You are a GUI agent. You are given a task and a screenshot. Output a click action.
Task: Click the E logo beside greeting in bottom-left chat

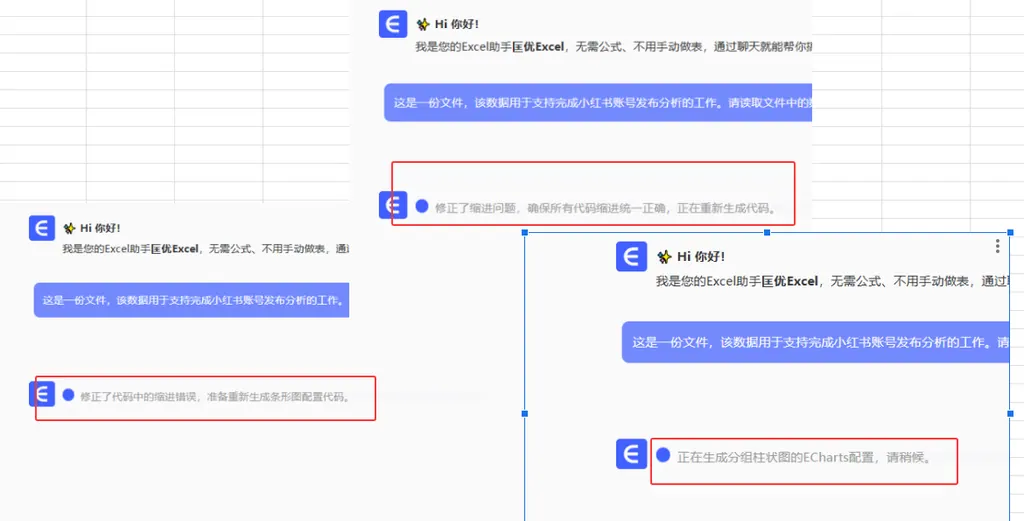pos(42,228)
